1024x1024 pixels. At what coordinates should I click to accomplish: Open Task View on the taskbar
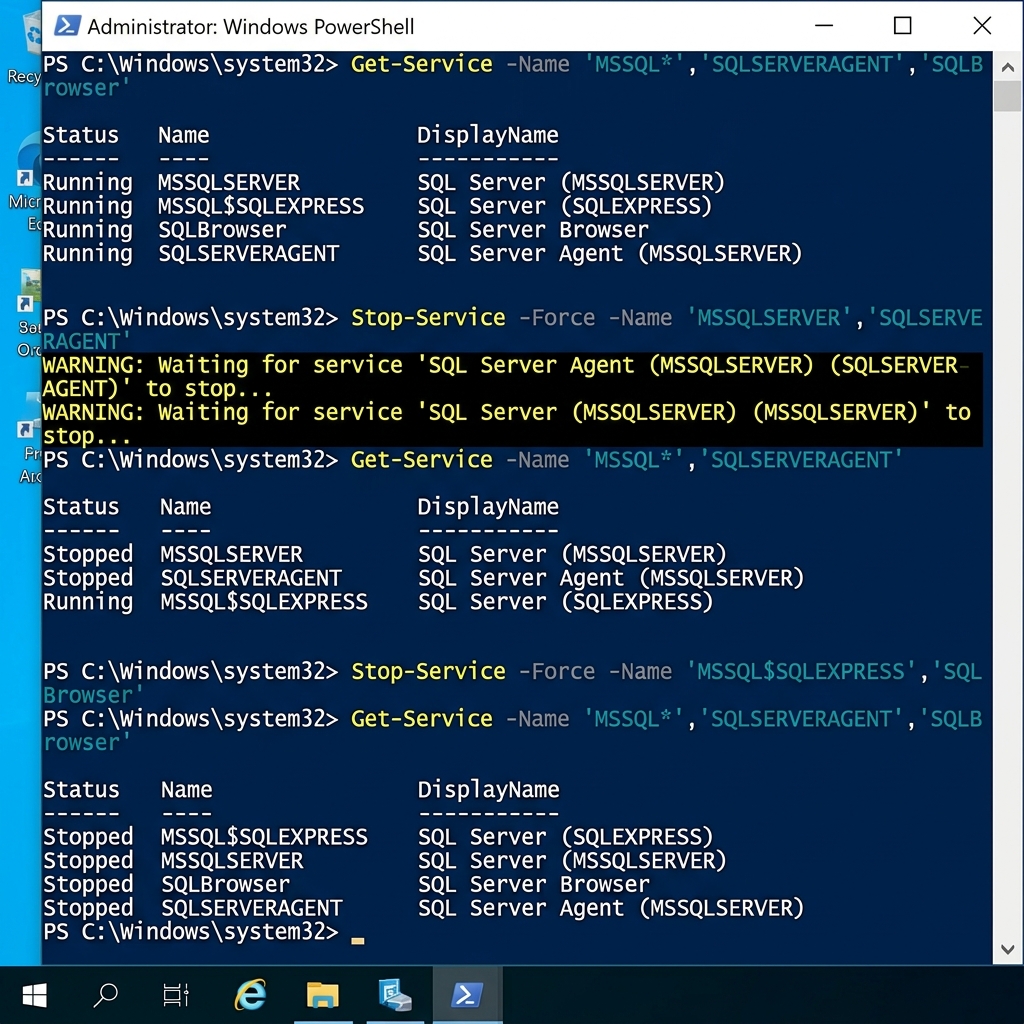click(175, 995)
